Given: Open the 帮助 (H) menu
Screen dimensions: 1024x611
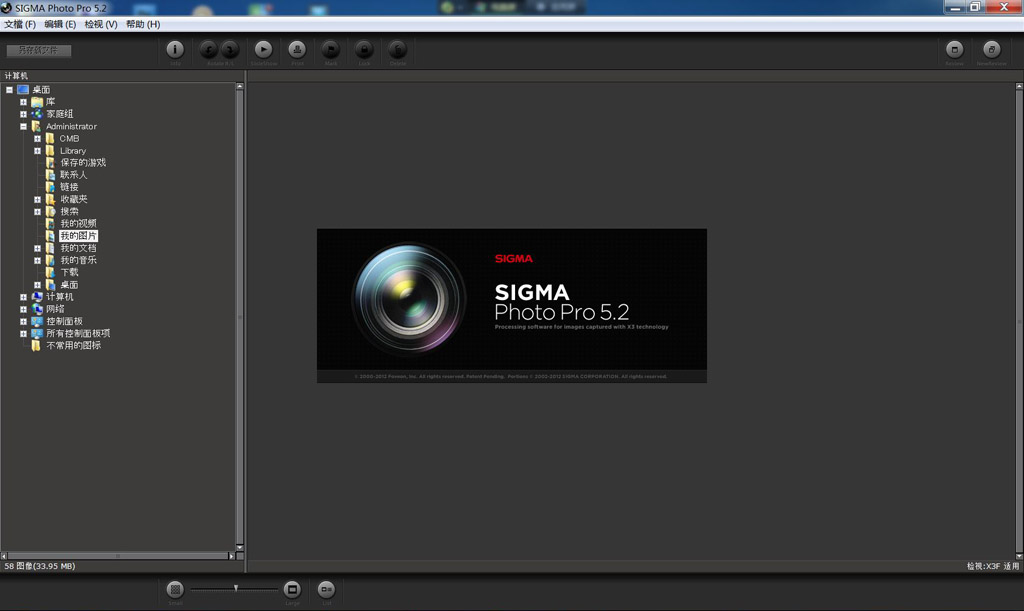Looking at the screenshot, I should coord(143,24).
